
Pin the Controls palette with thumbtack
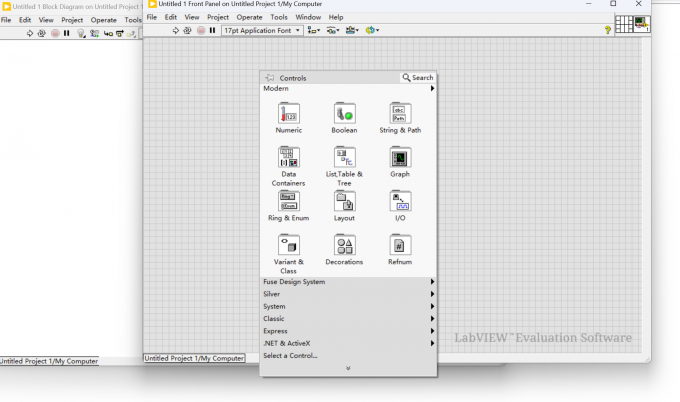pyautogui.click(x=270, y=78)
